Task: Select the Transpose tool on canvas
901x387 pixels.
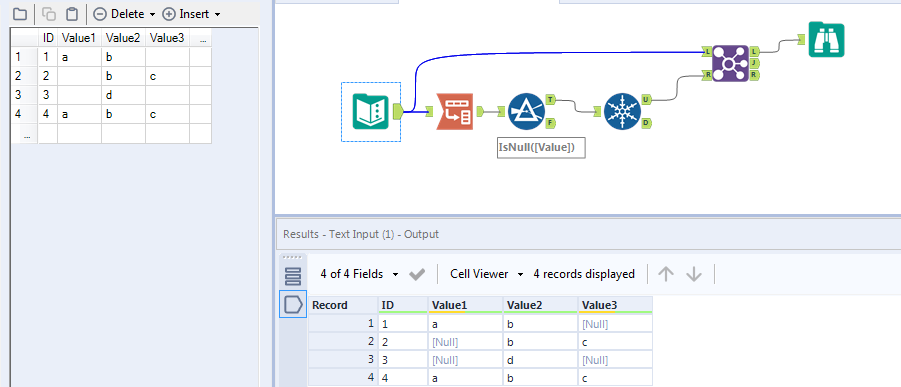Action: [455, 112]
